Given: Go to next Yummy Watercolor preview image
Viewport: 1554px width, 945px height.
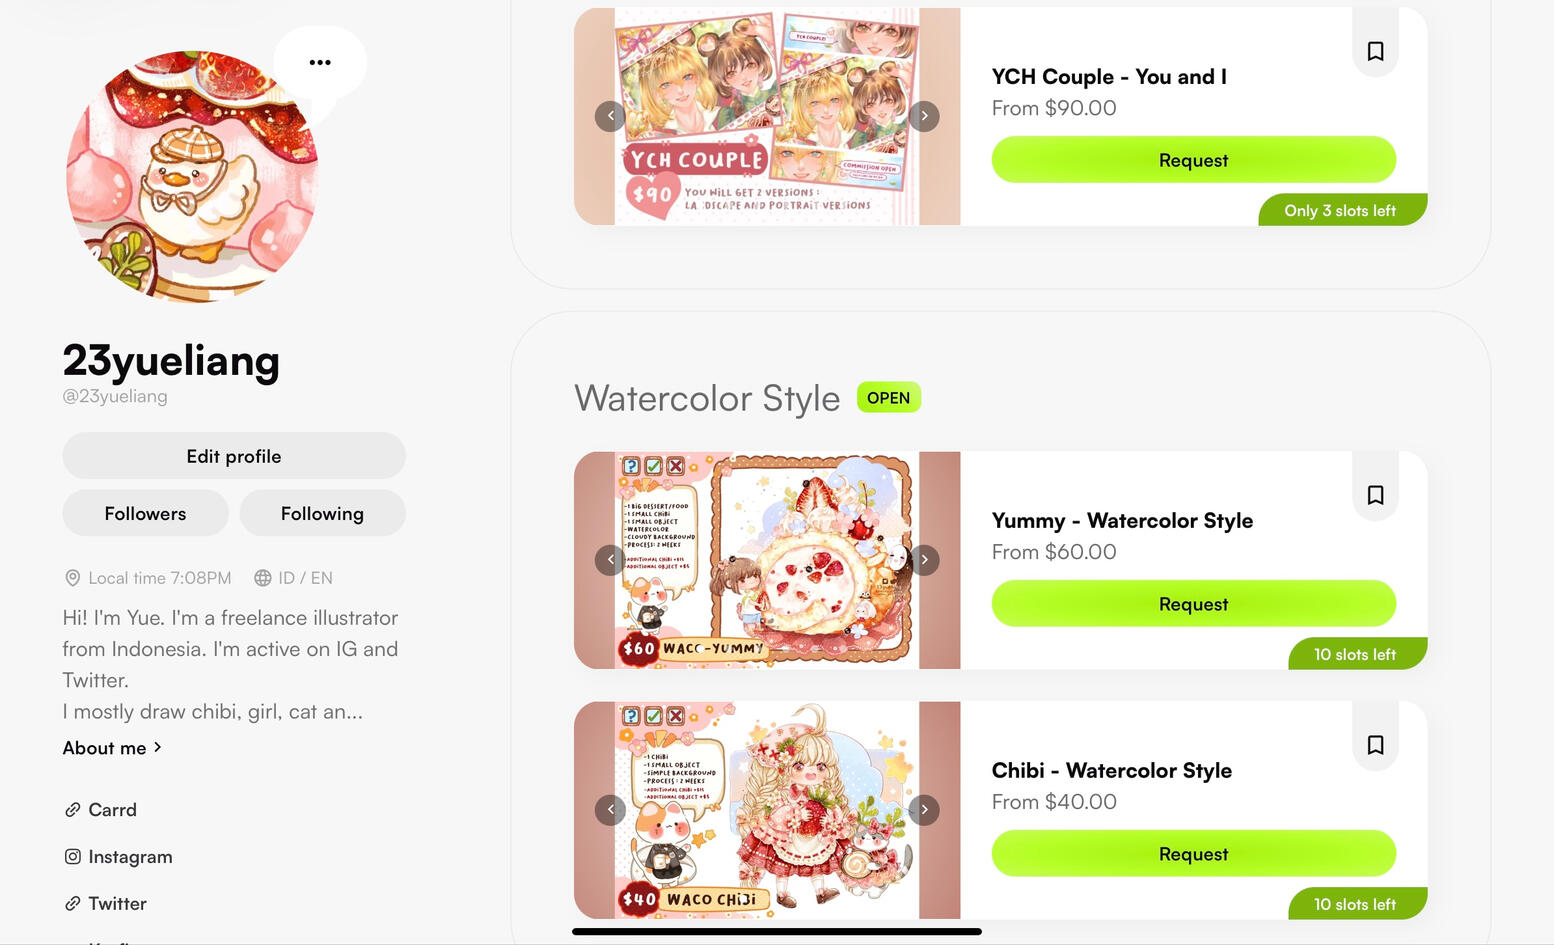Looking at the screenshot, I should point(924,560).
